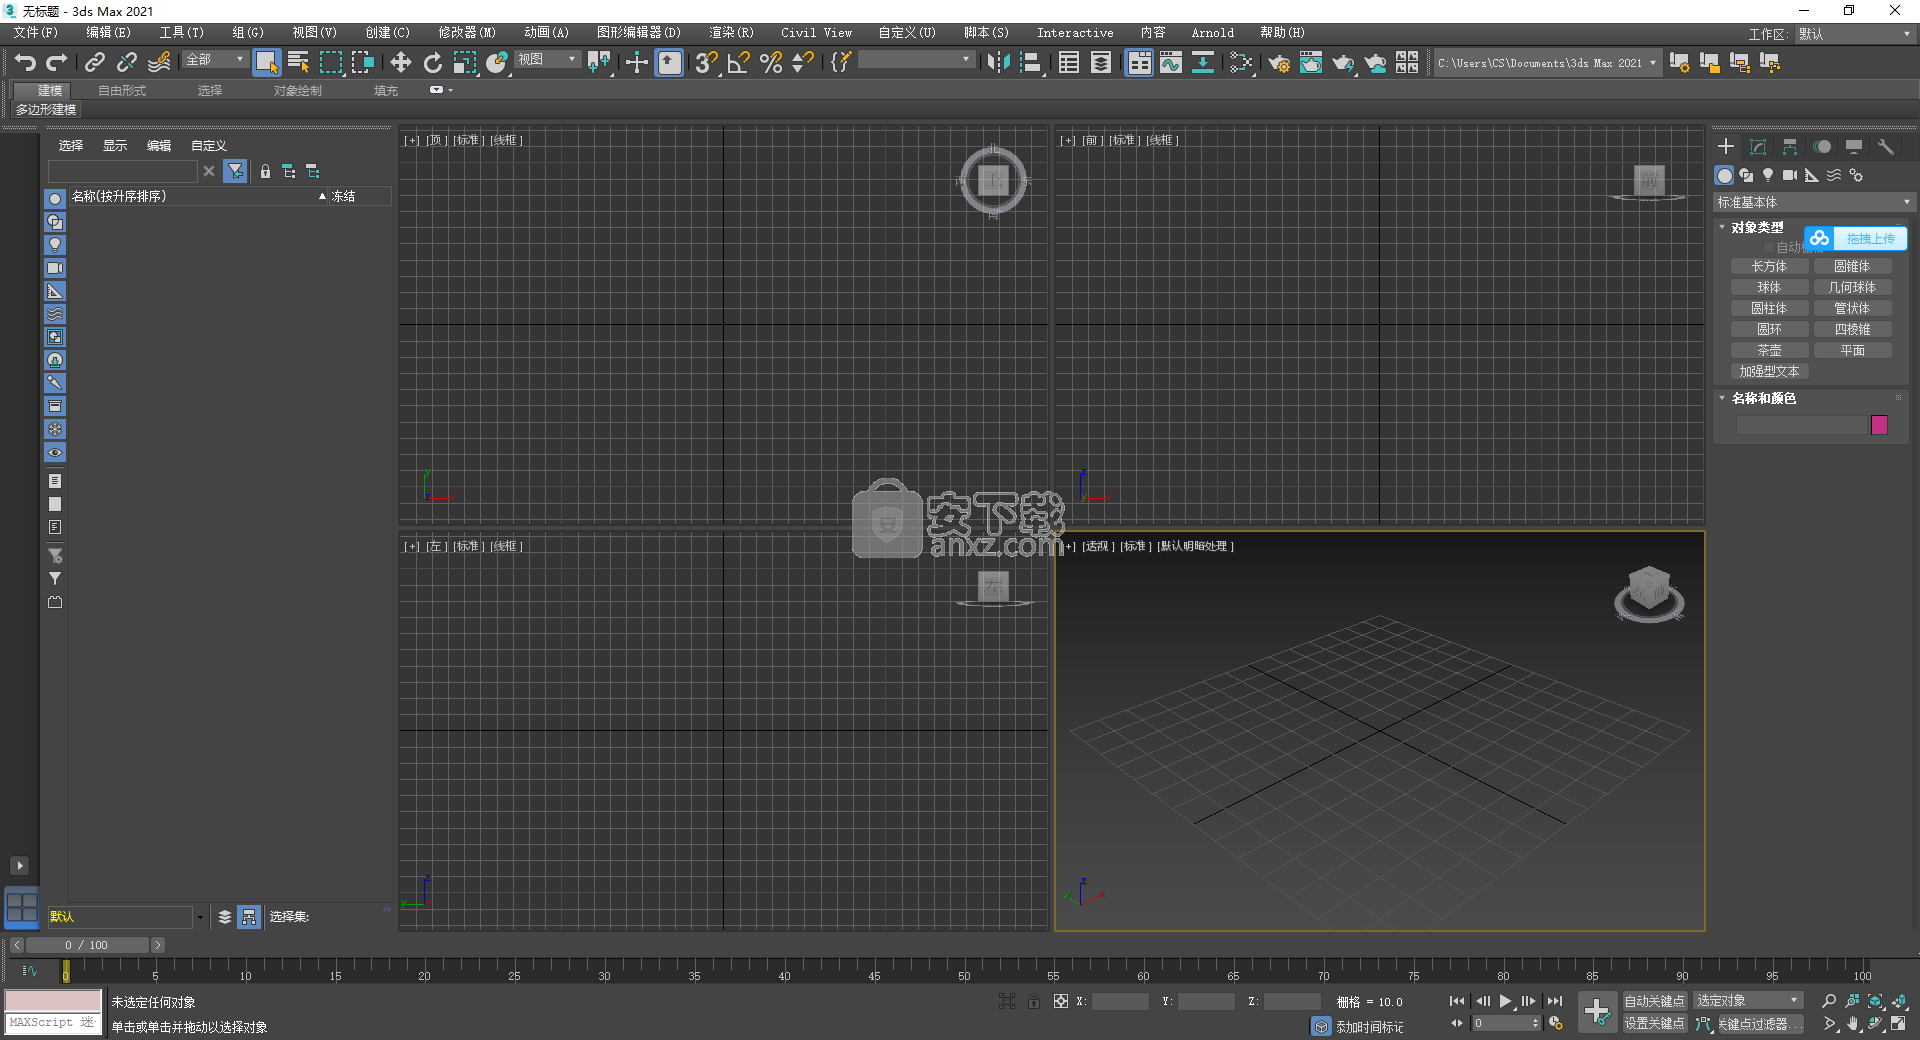
Task: Click the Redo arrow icon
Action: [x=57, y=63]
